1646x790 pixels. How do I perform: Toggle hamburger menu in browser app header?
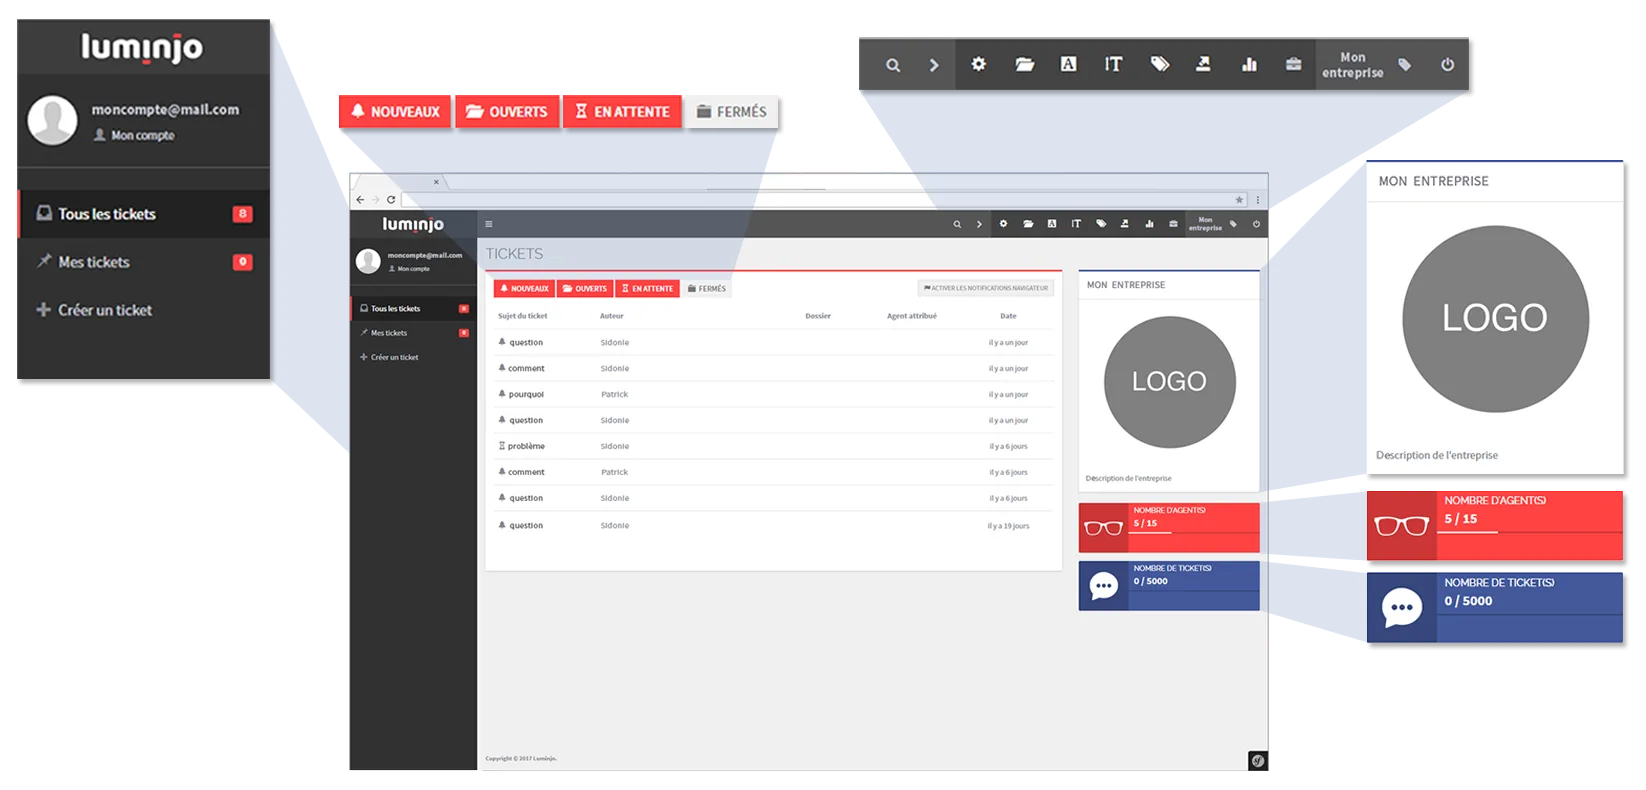pyautogui.click(x=489, y=224)
